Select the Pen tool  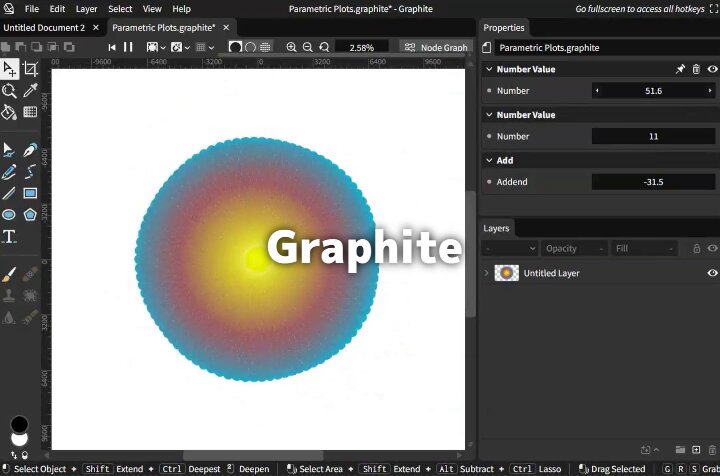tap(30, 150)
